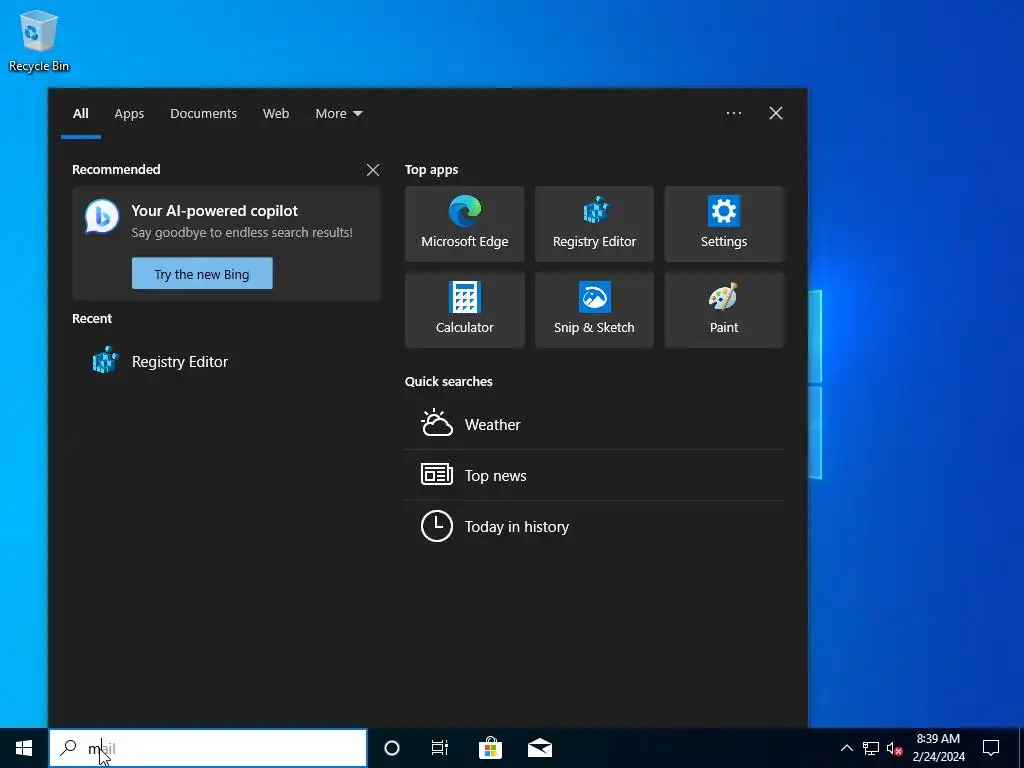1024x768 pixels.
Task: Open the Action Center notifications
Action: tap(991, 748)
